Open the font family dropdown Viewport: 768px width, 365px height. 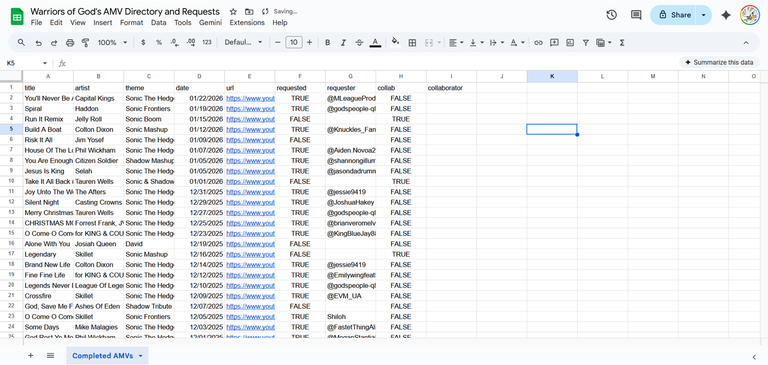243,43
